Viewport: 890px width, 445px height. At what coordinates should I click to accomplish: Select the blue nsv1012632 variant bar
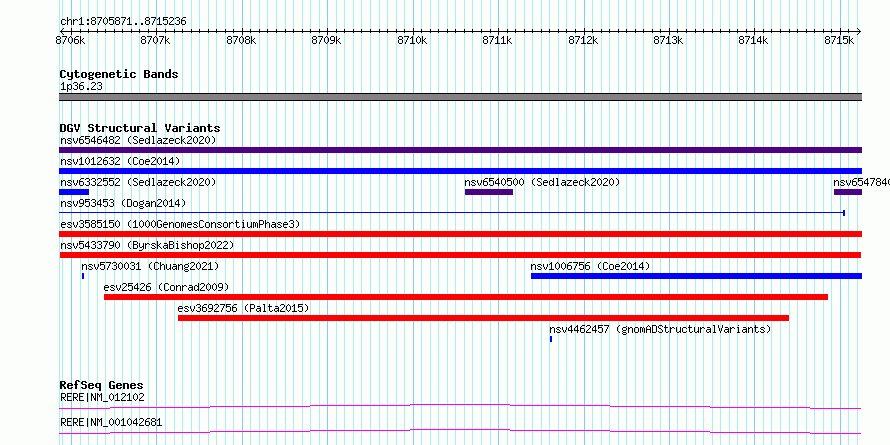pos(460,171)
